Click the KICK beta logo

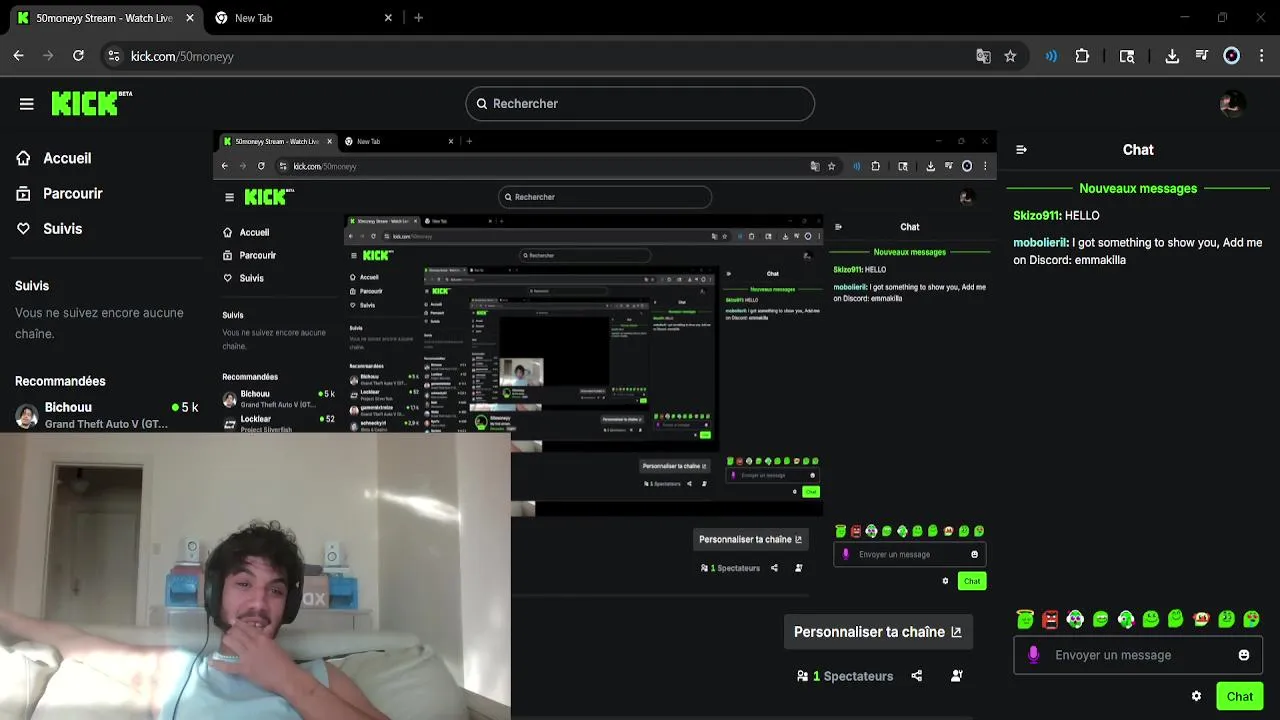91,103
